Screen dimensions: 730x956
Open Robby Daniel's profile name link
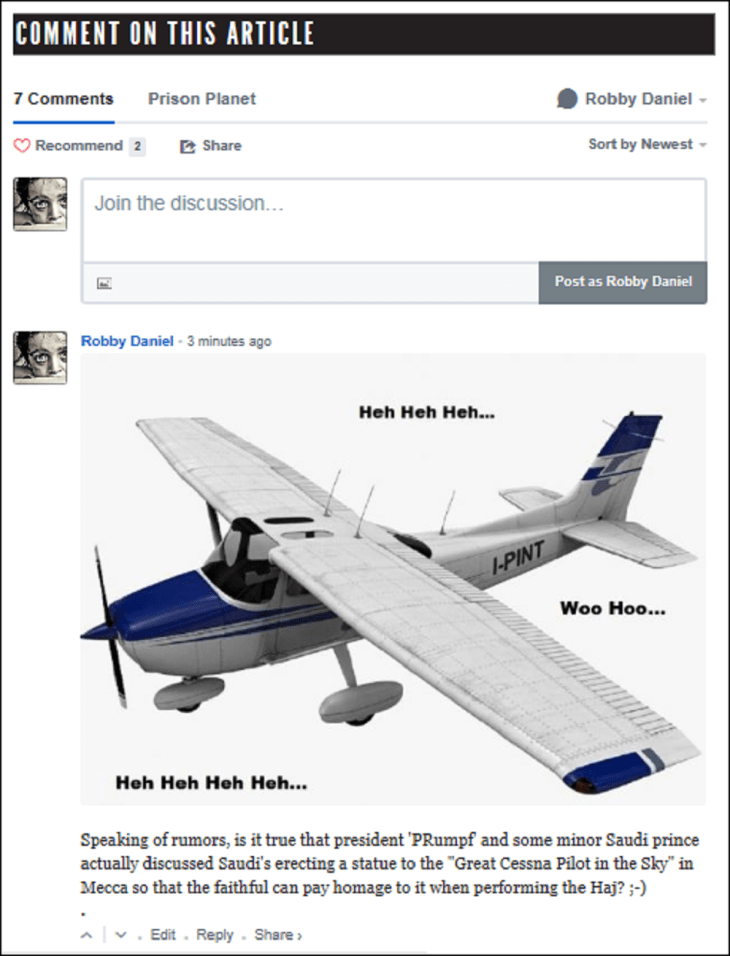tap(127, 341)
